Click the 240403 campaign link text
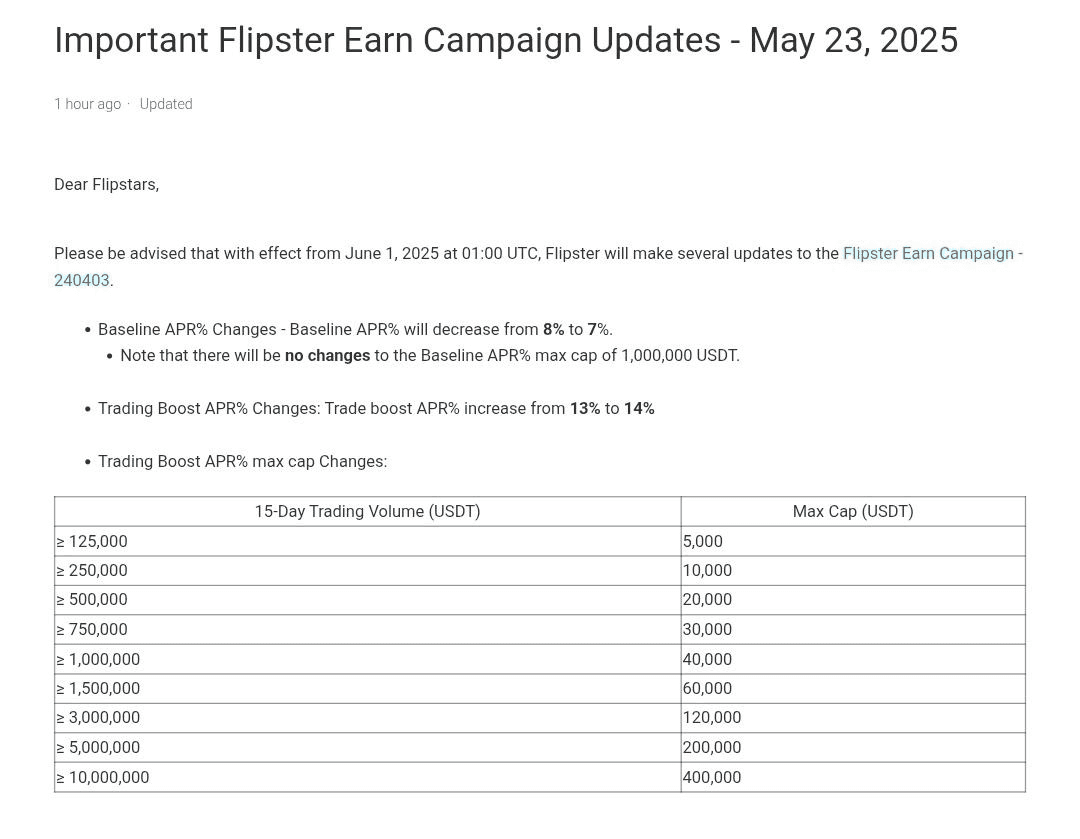The image size is (1080, 839). point(82,280)
